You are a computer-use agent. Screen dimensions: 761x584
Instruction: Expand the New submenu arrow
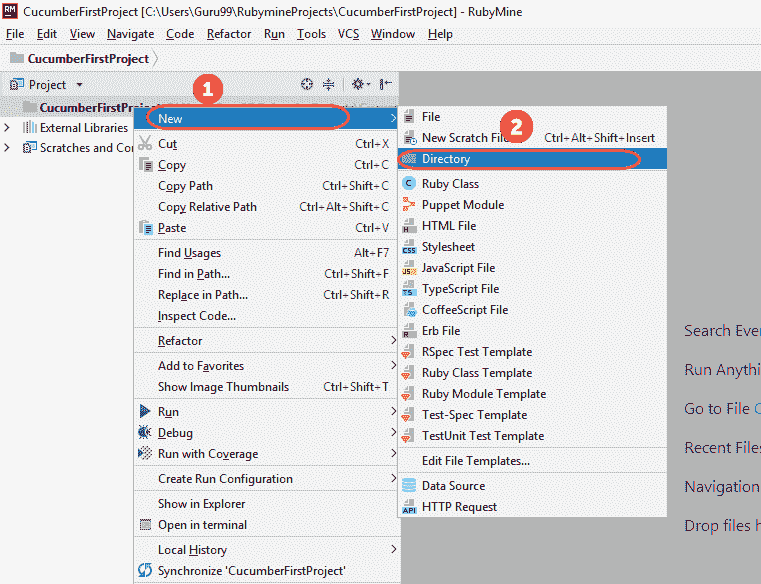pyautogui.click(x=393, y=118)
